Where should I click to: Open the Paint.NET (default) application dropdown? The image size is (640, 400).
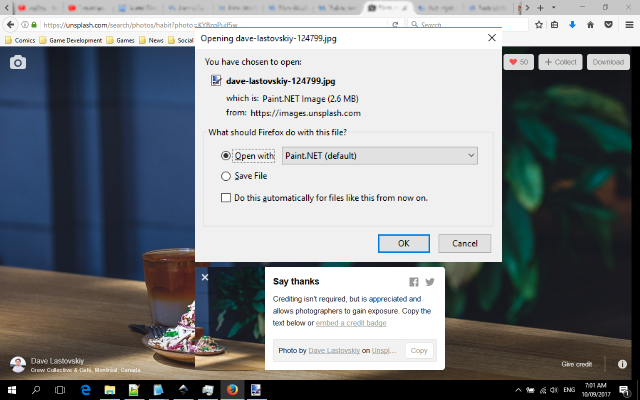(380, 156)
